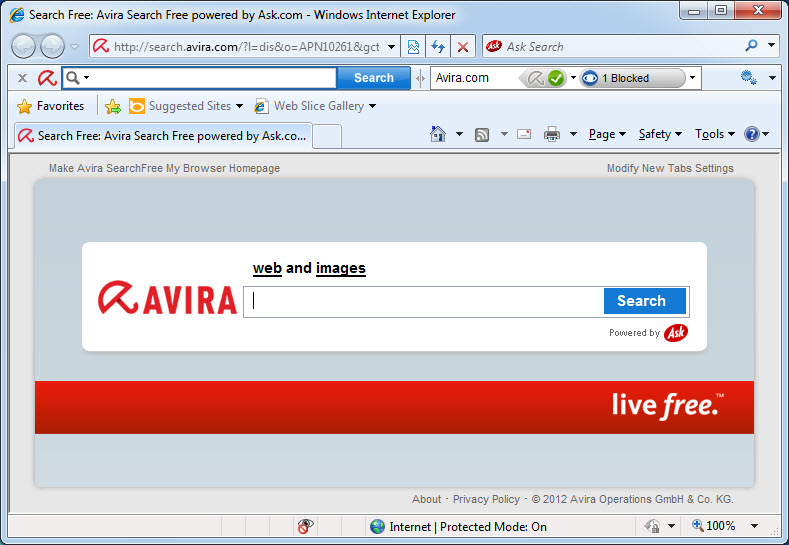Click the Avira toolbar umbrella logo
The image size is (789, 545).
click(x=47, y=78)
